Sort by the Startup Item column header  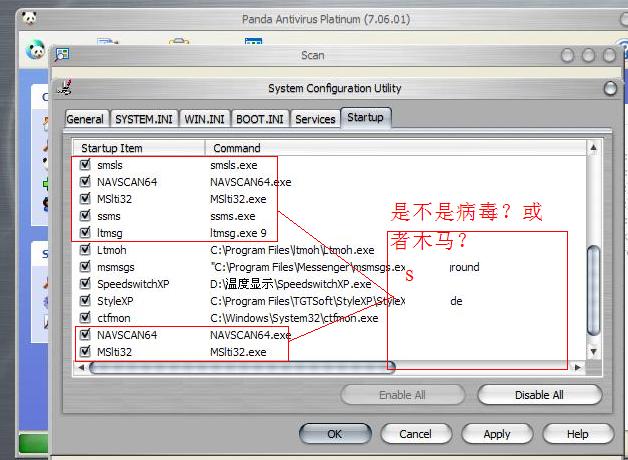tap(139, 148)
